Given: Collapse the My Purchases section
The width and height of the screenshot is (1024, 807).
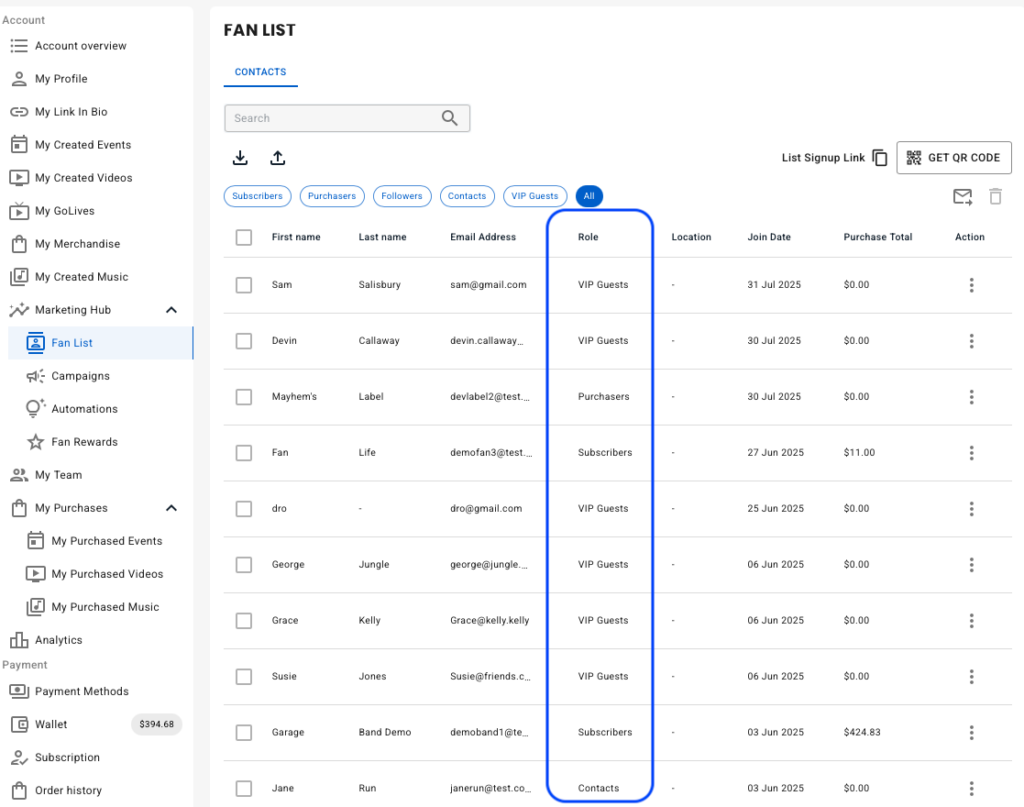Looking at the screenshot, I should pos(171,508).
